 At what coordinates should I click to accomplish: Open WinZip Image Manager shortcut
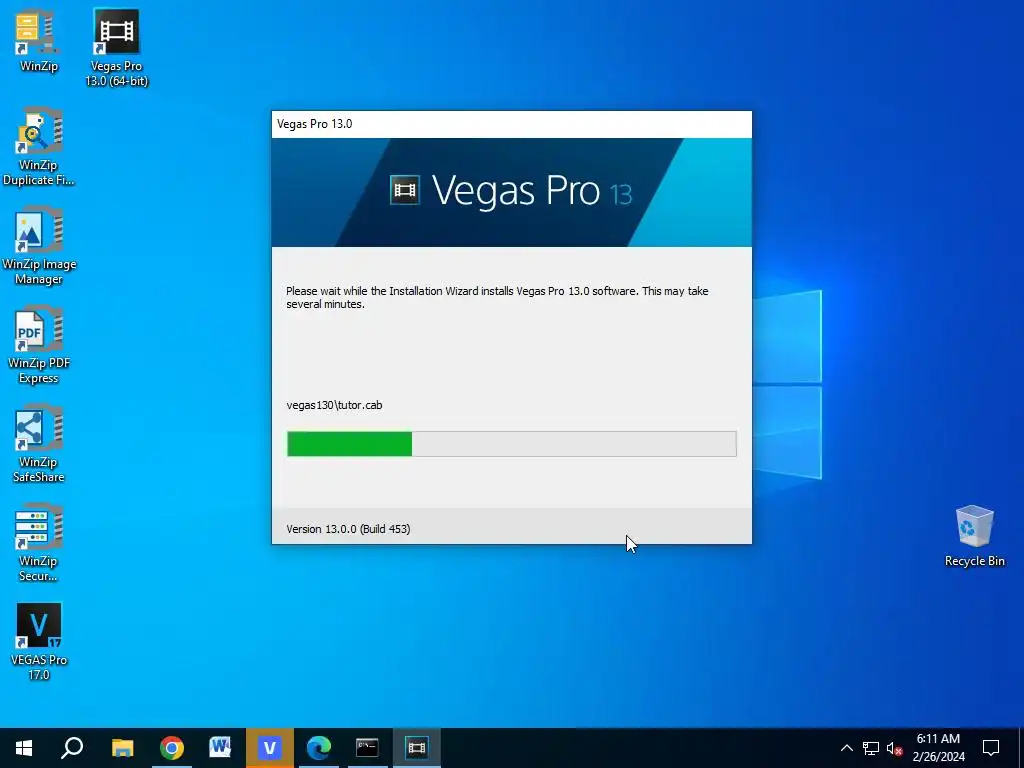(39, 246)
